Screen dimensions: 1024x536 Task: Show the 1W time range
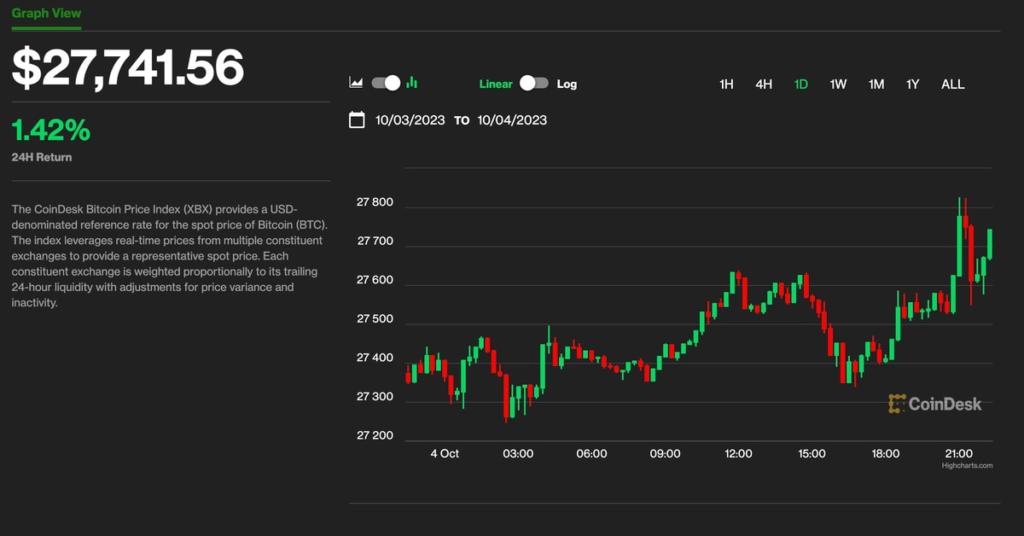click(x=838, y=84)
